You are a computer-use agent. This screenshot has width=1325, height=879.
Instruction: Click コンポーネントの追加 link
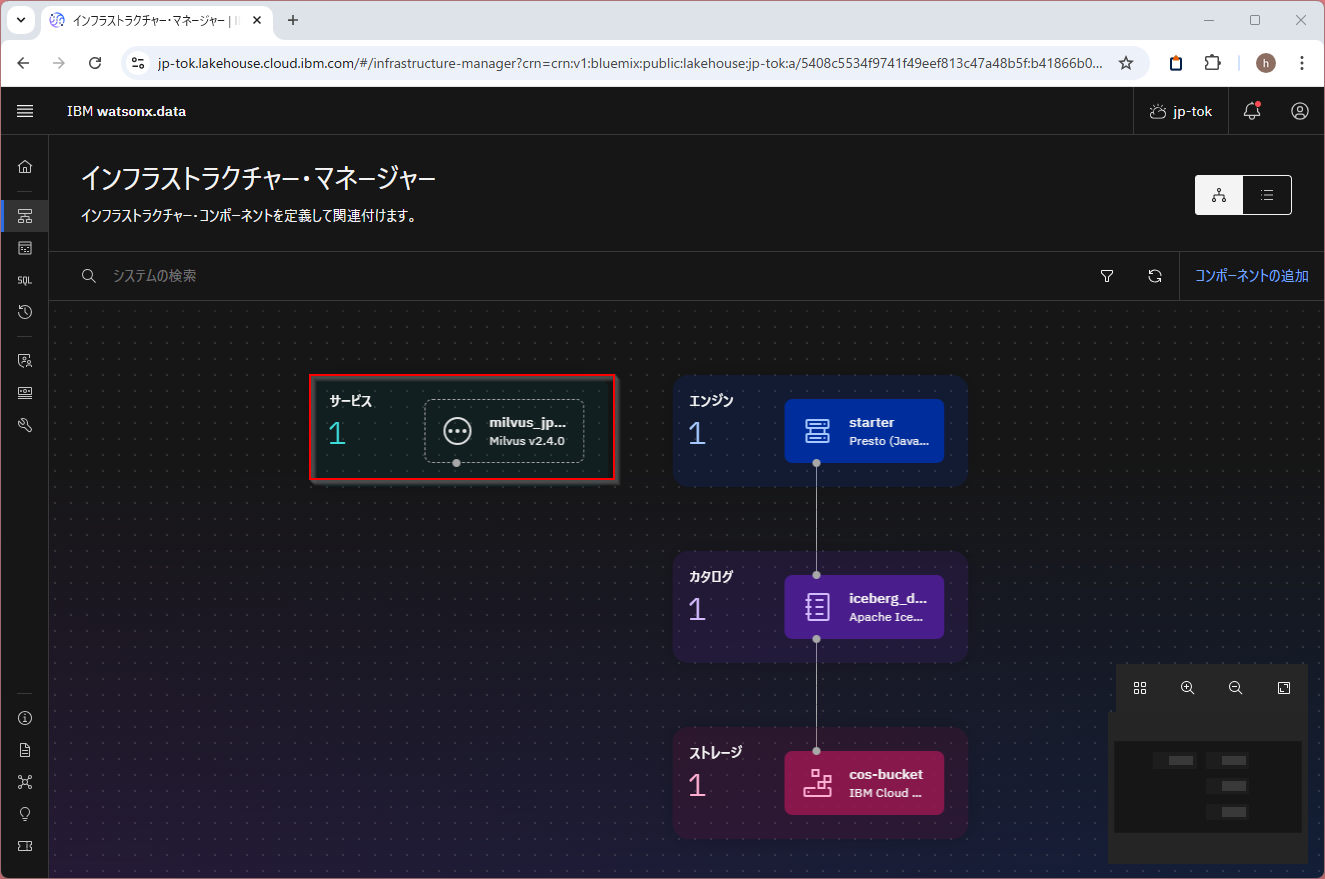pos(1252,276)
